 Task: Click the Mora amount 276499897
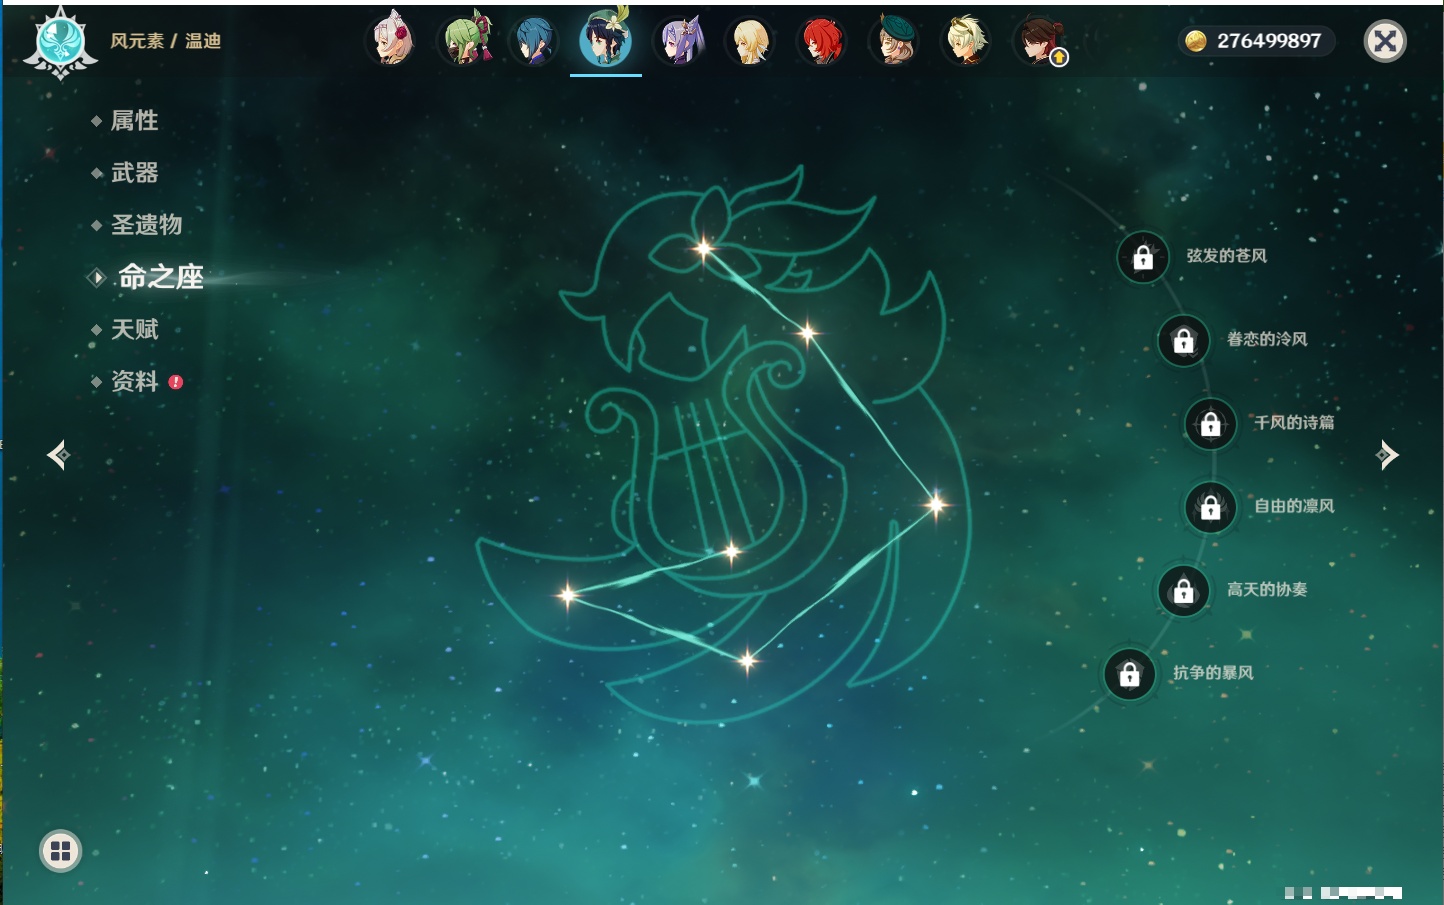(1269, 41)
